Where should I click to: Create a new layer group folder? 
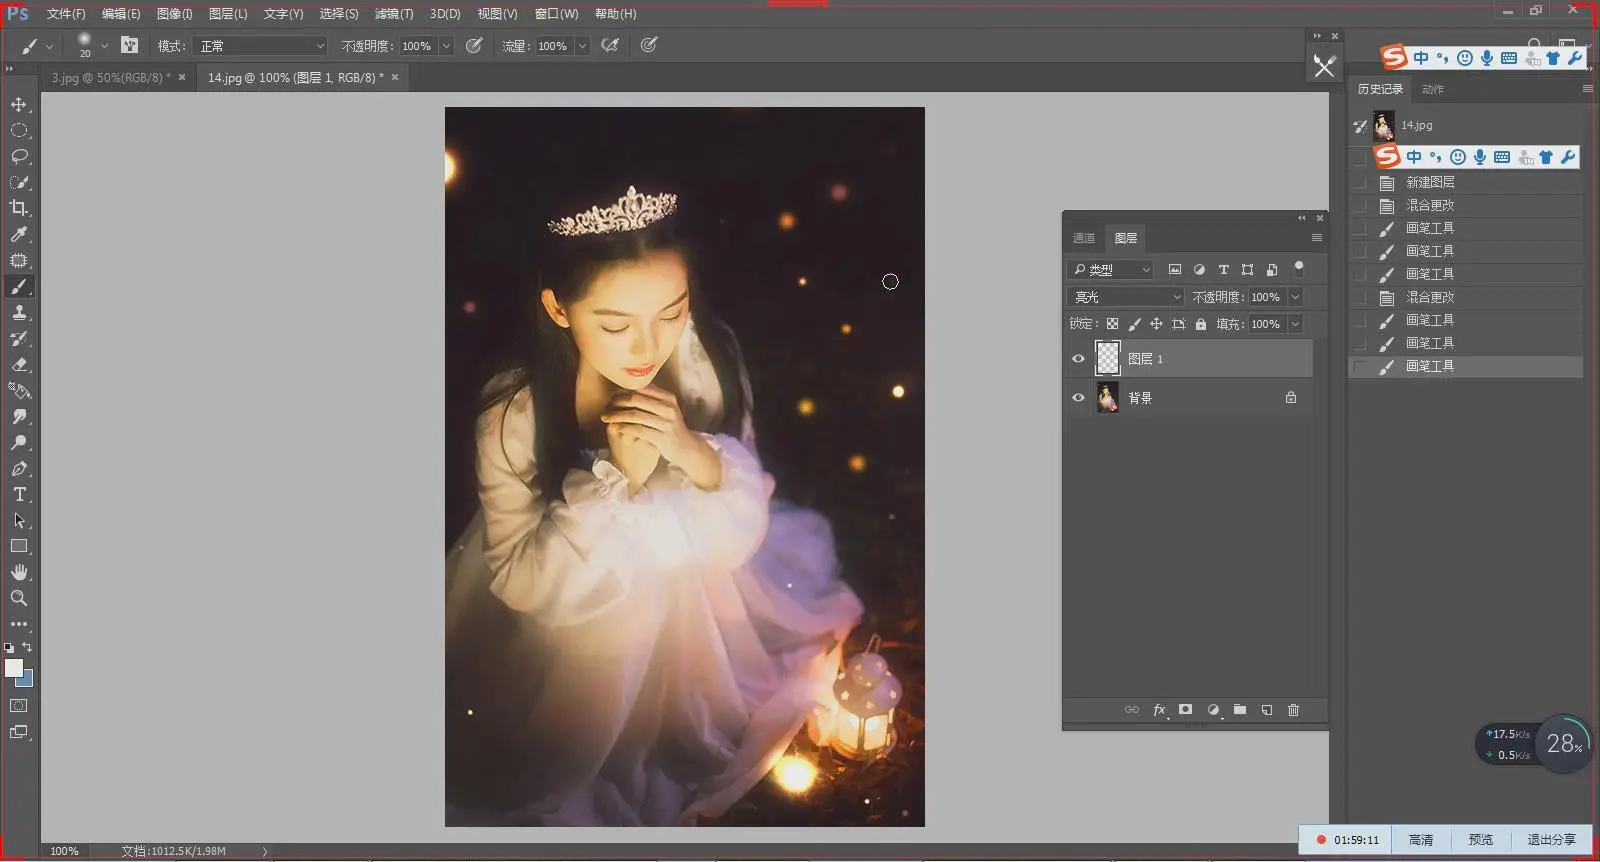click(1240, 710)
